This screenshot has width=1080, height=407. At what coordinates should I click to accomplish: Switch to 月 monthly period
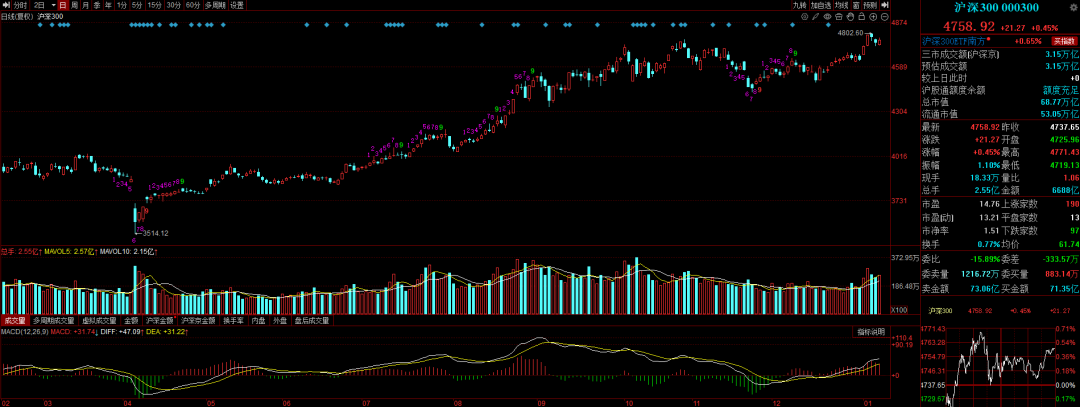tap(85, 5)
